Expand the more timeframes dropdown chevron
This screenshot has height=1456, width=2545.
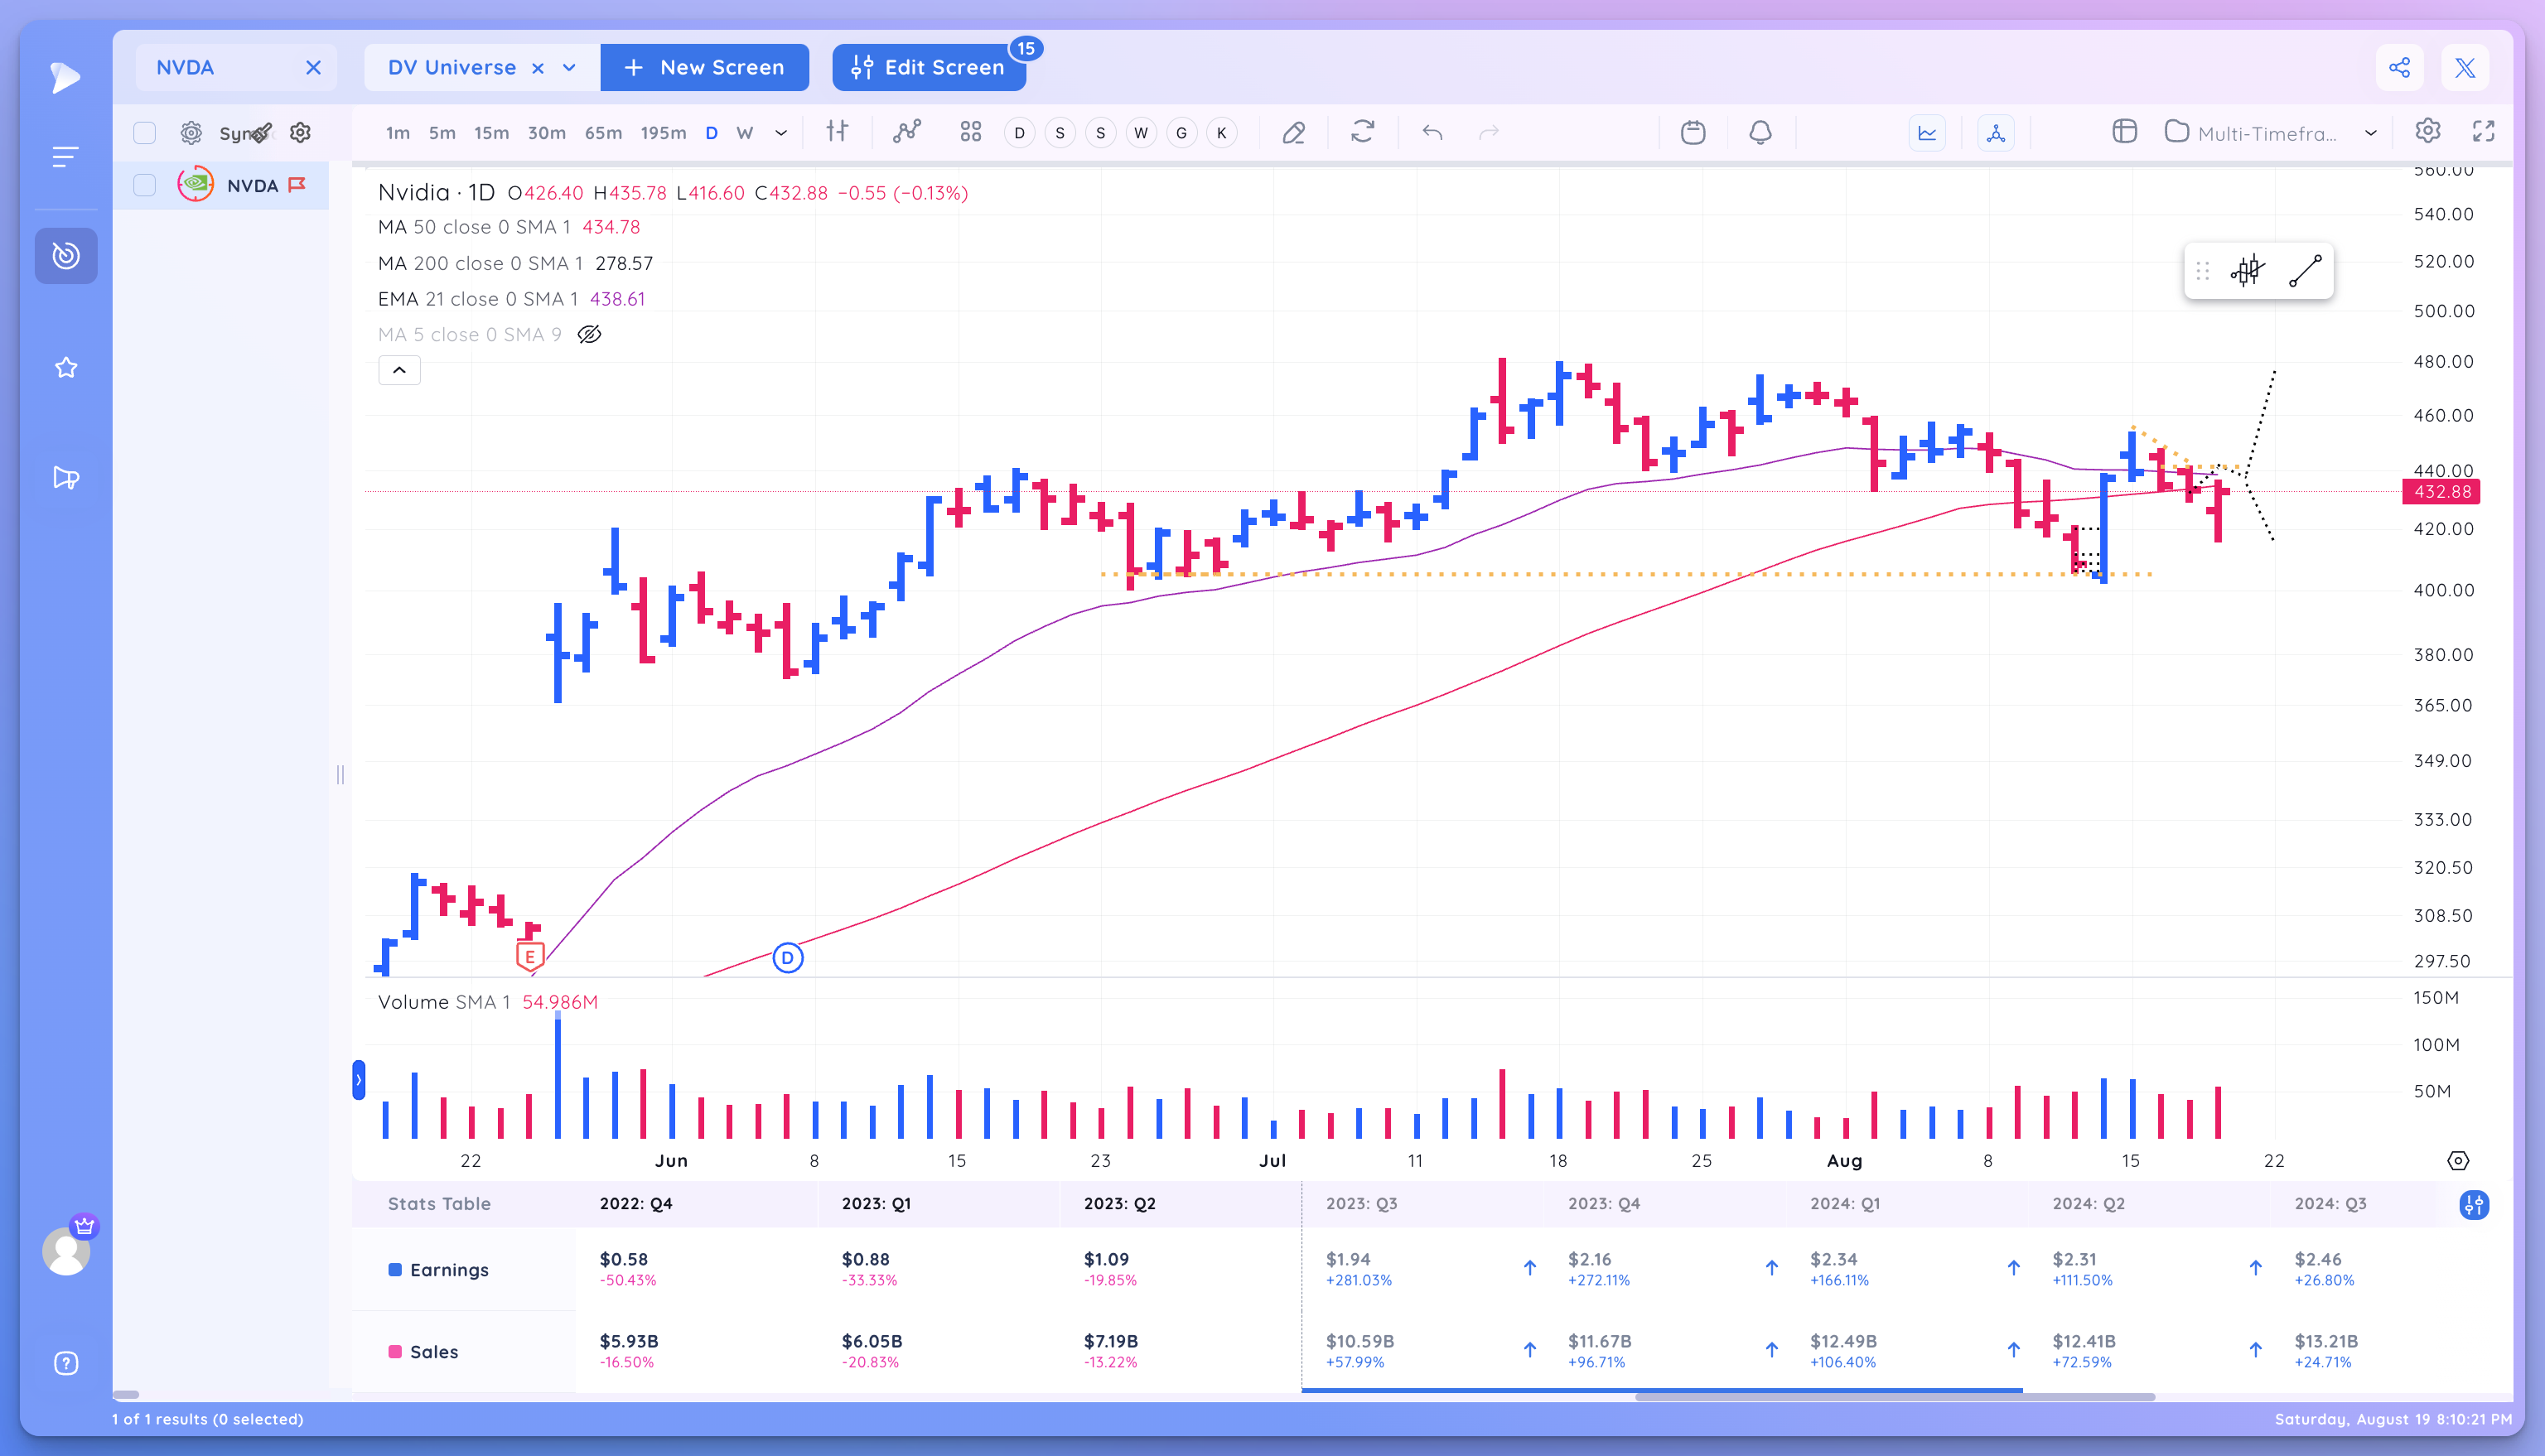[x=781, y=133]
